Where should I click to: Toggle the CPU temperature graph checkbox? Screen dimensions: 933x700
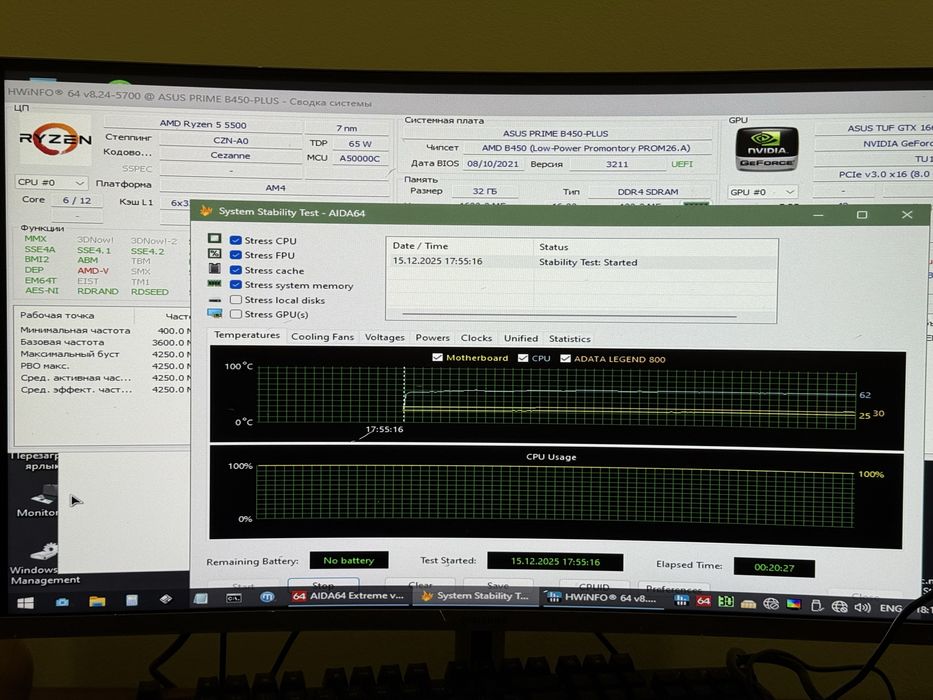click(523, 358)
